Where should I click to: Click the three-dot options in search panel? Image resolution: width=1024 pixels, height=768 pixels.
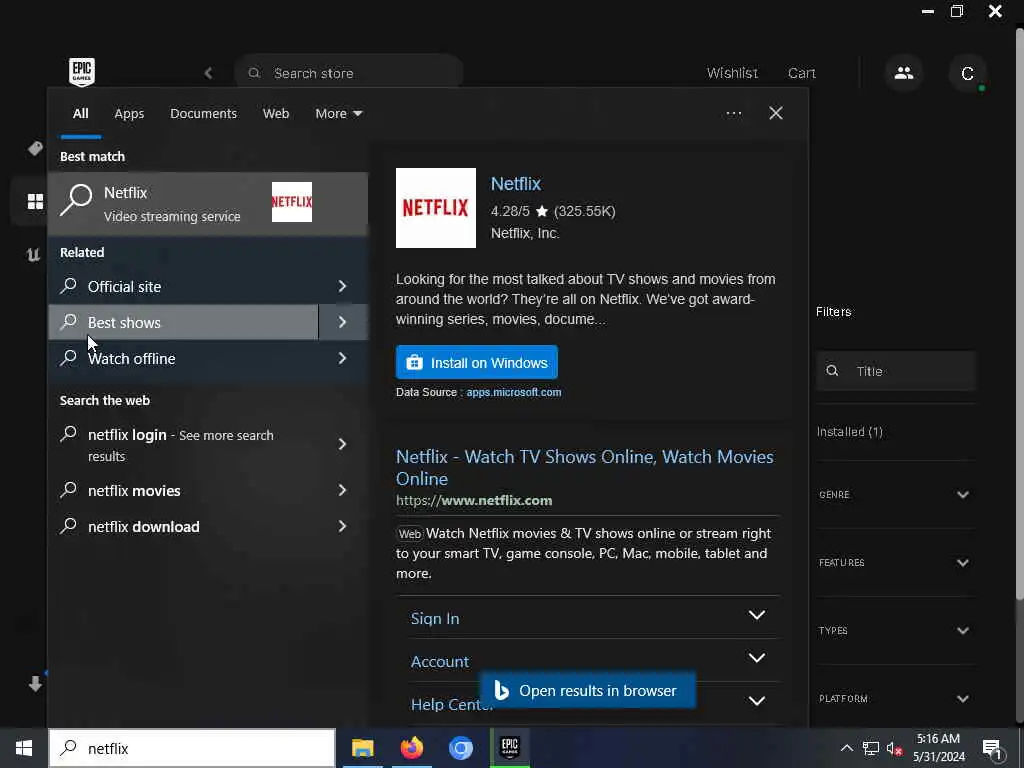tap(733, 113)
